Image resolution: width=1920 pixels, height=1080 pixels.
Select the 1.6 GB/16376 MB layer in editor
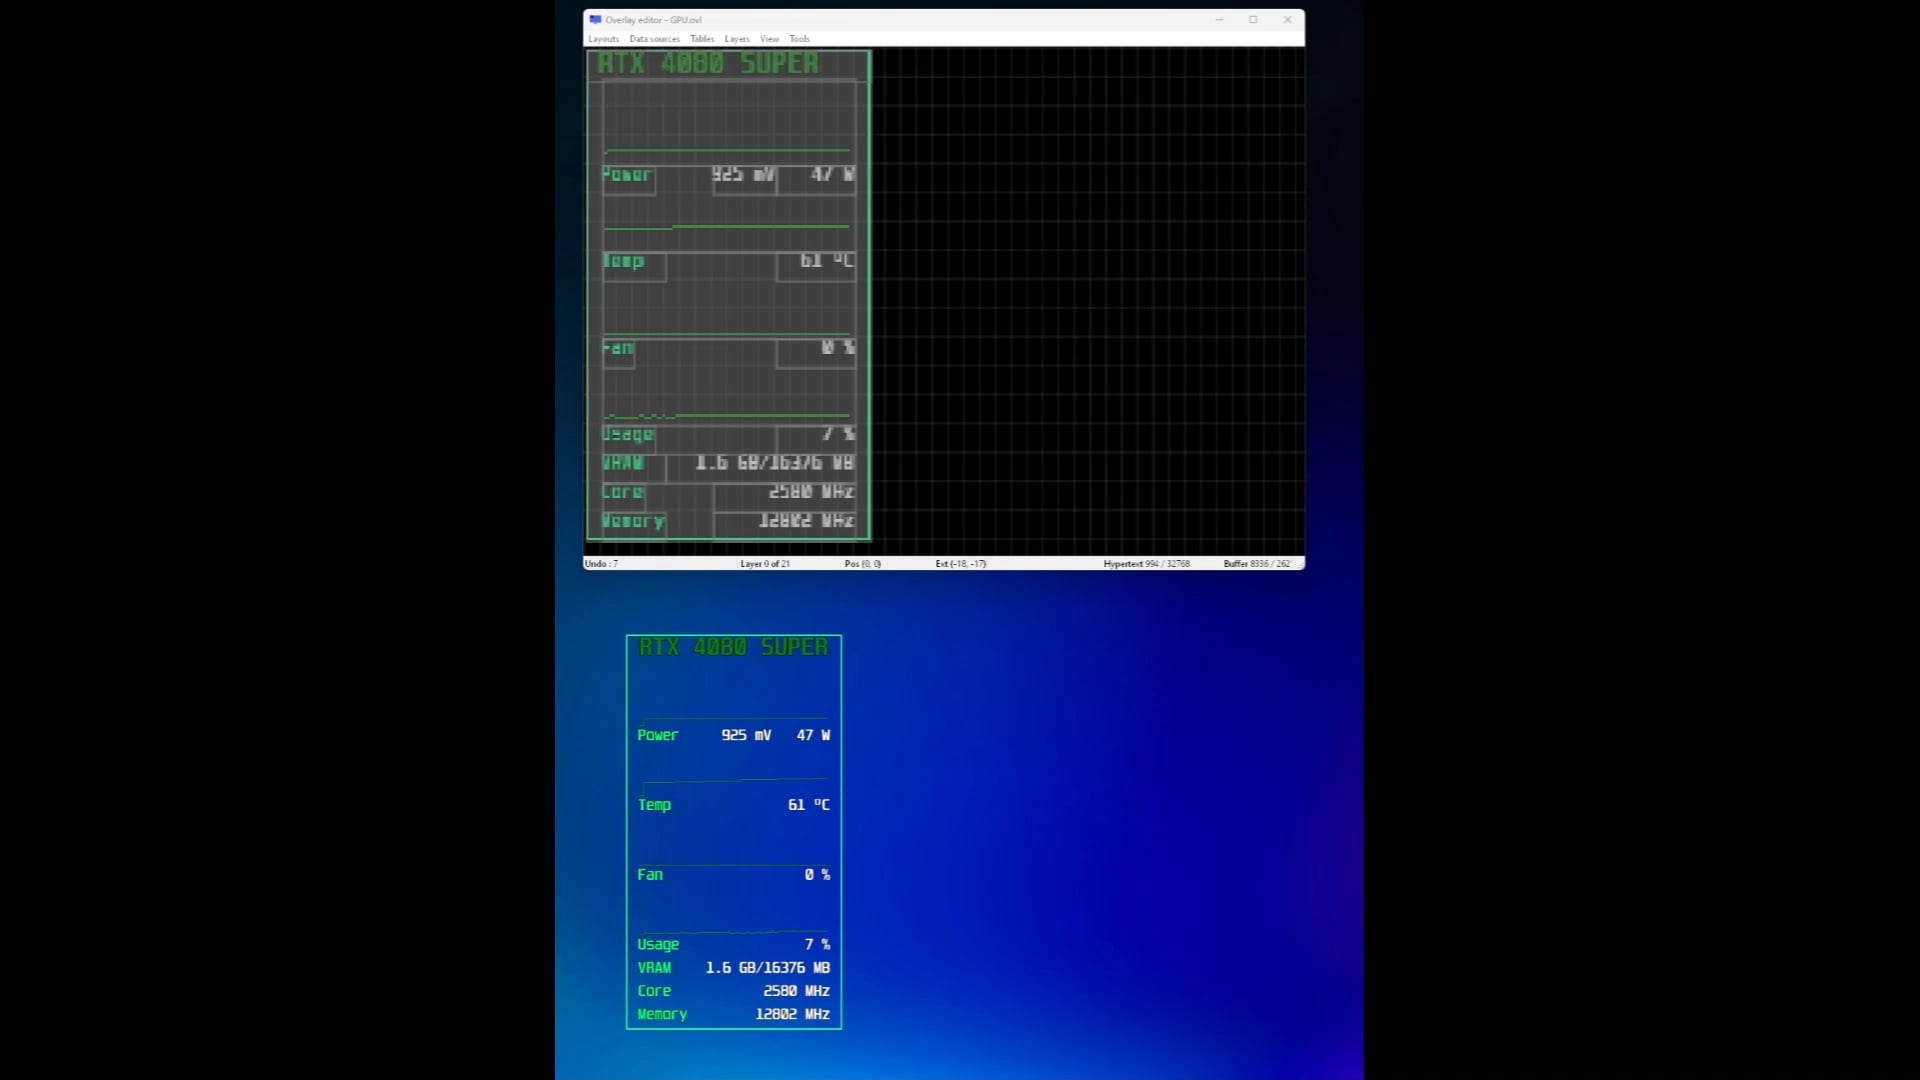tap(775, 463)
